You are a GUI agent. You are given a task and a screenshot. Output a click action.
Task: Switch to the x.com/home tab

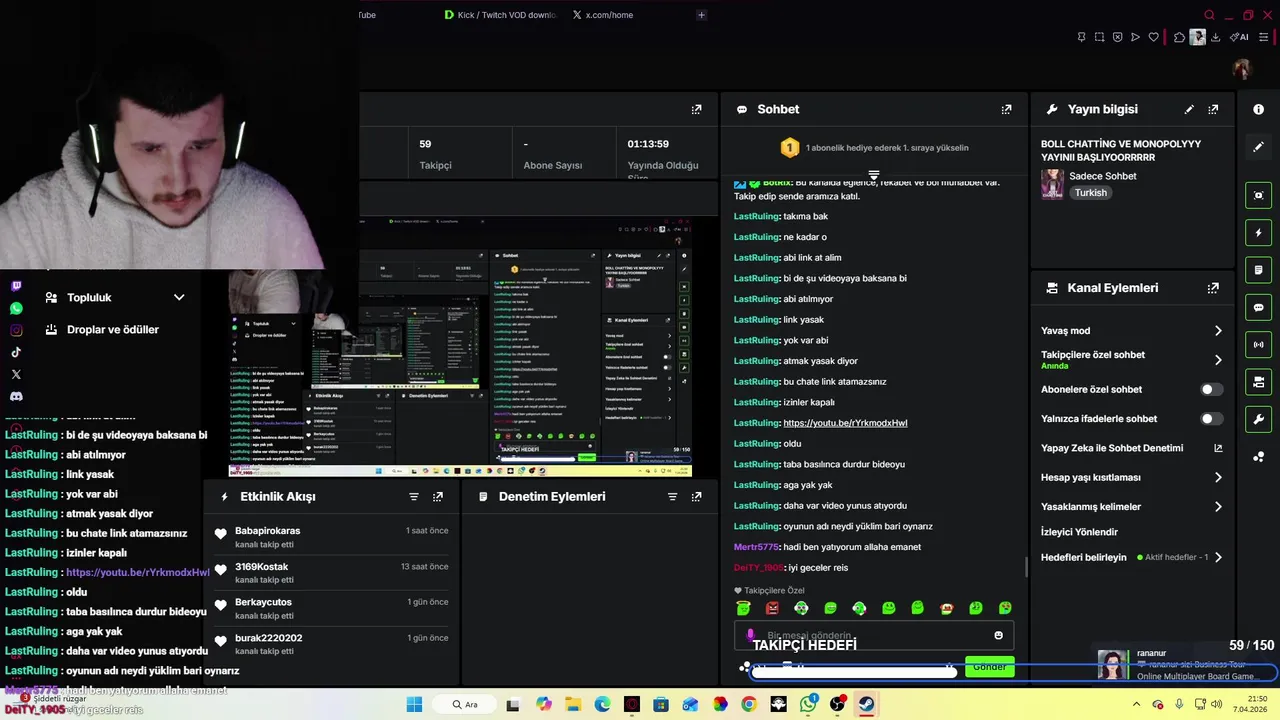[x=603, y=15]
